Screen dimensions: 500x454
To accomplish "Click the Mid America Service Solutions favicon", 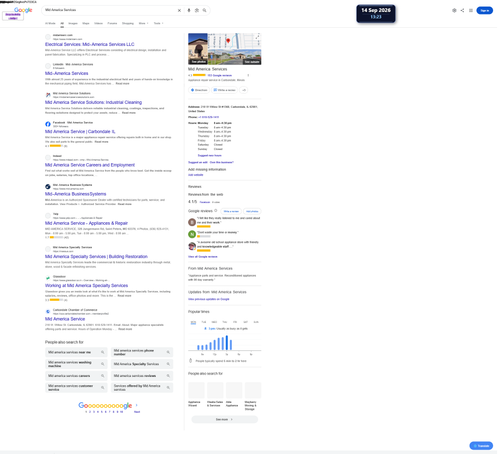I will 48,95.
